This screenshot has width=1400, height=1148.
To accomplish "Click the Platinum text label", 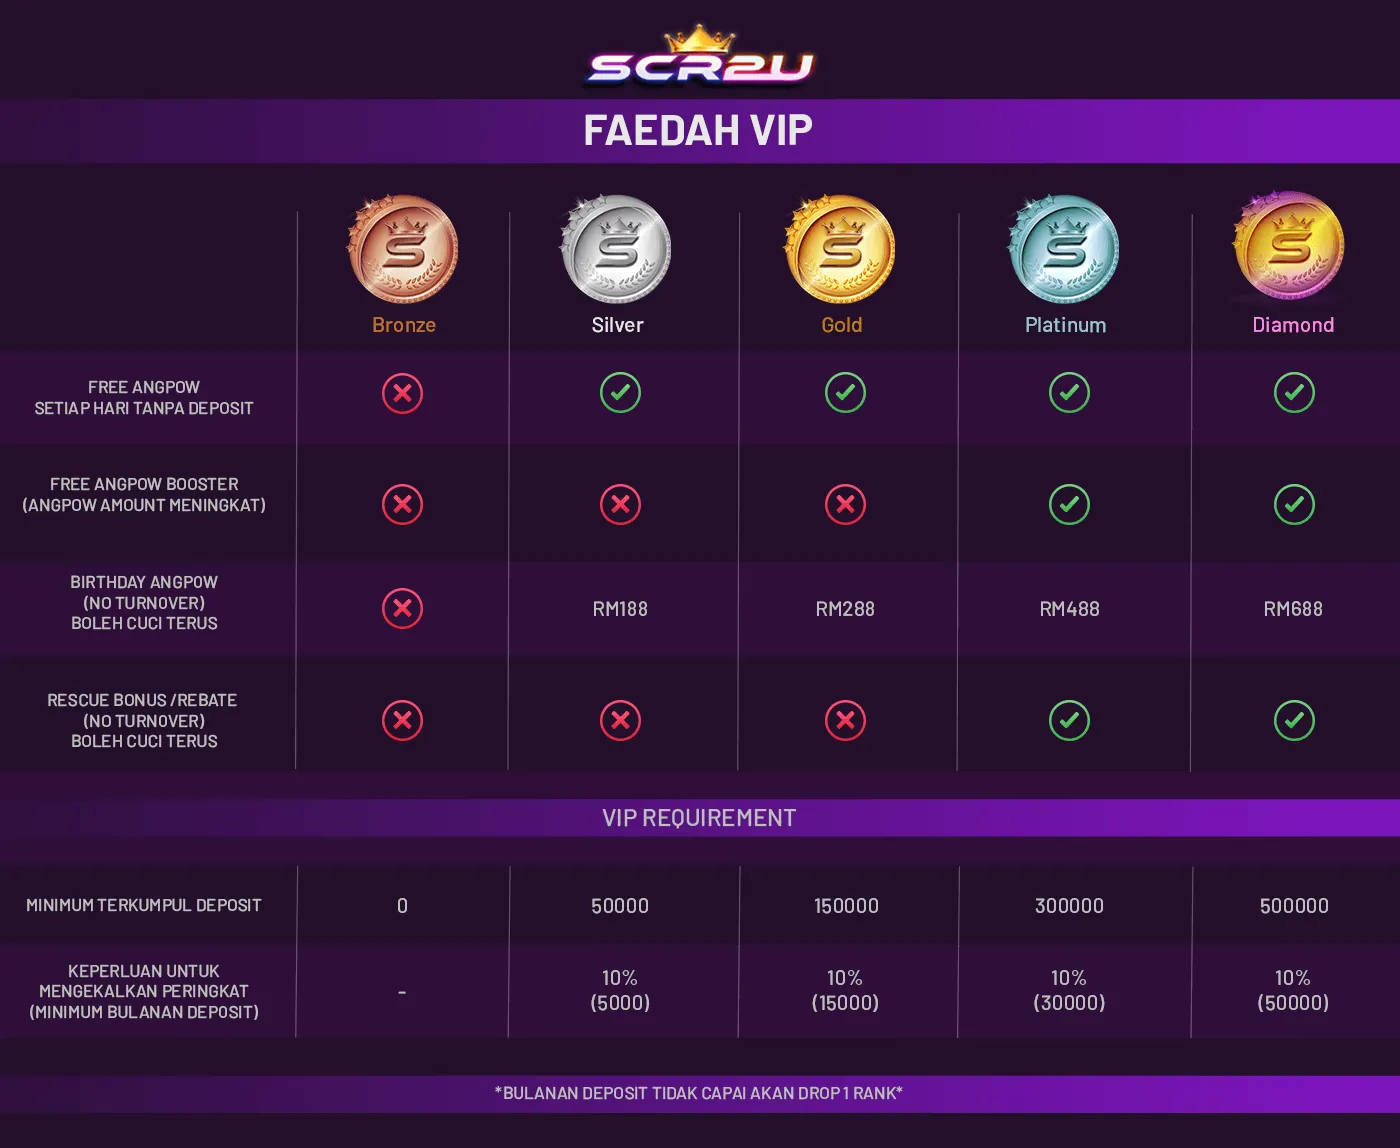I will pyautogui.click(x=1065, y=325).
